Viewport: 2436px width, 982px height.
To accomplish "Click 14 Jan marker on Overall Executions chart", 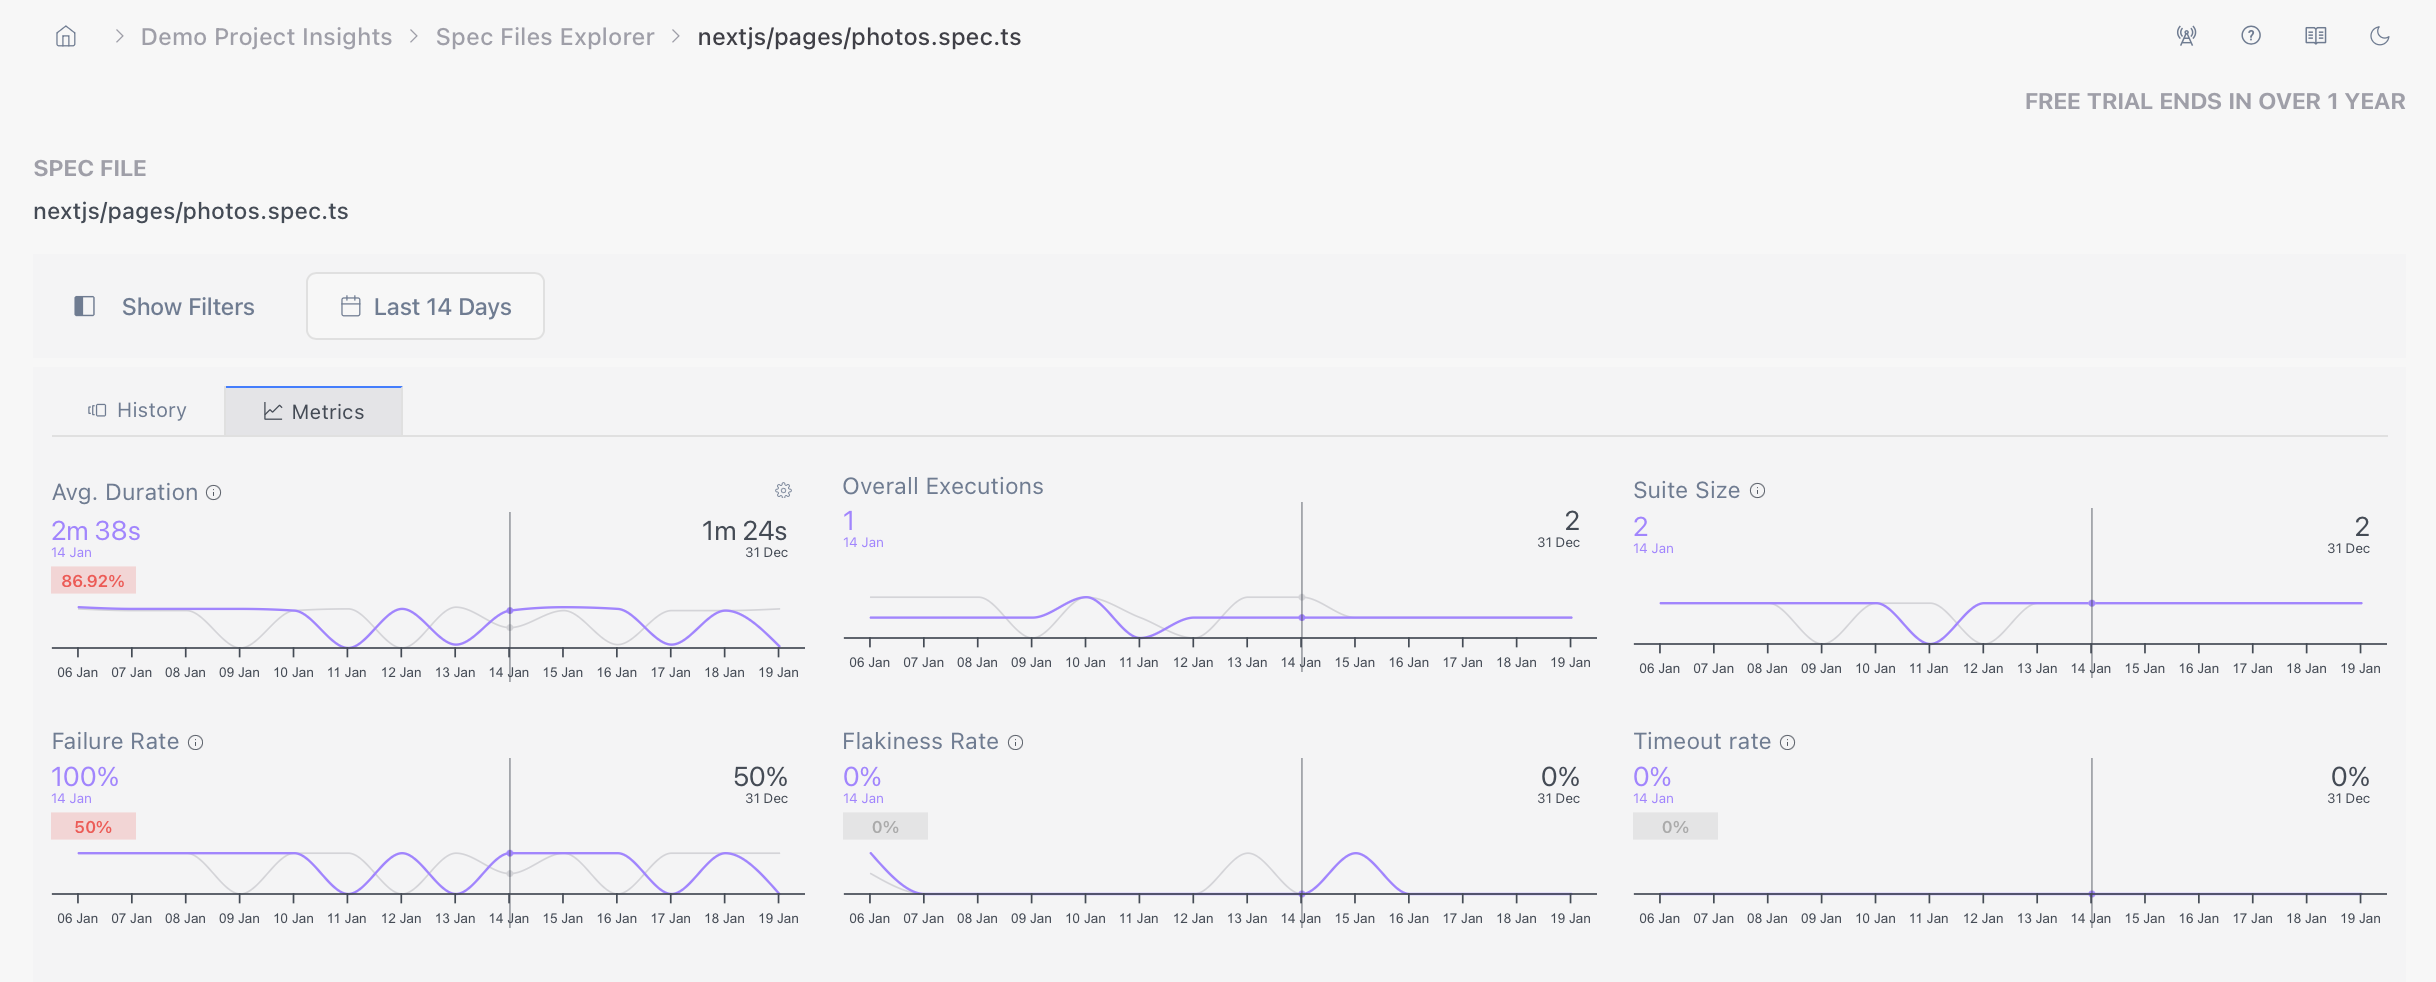I will [1301, 617].
